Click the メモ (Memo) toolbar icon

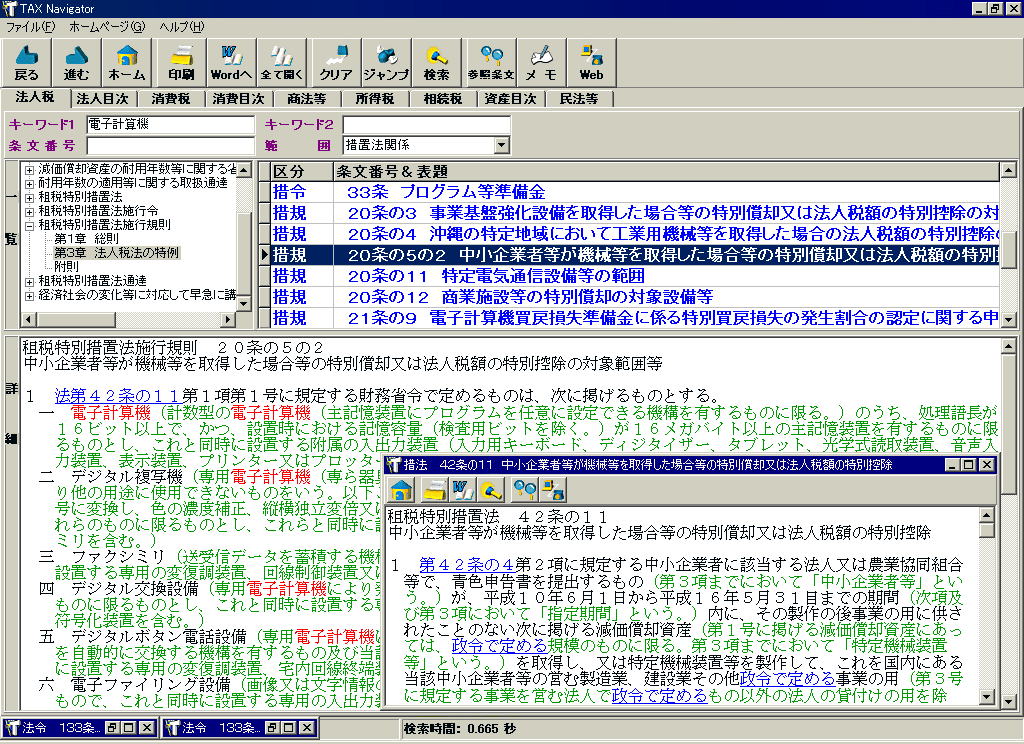(541, 63)
